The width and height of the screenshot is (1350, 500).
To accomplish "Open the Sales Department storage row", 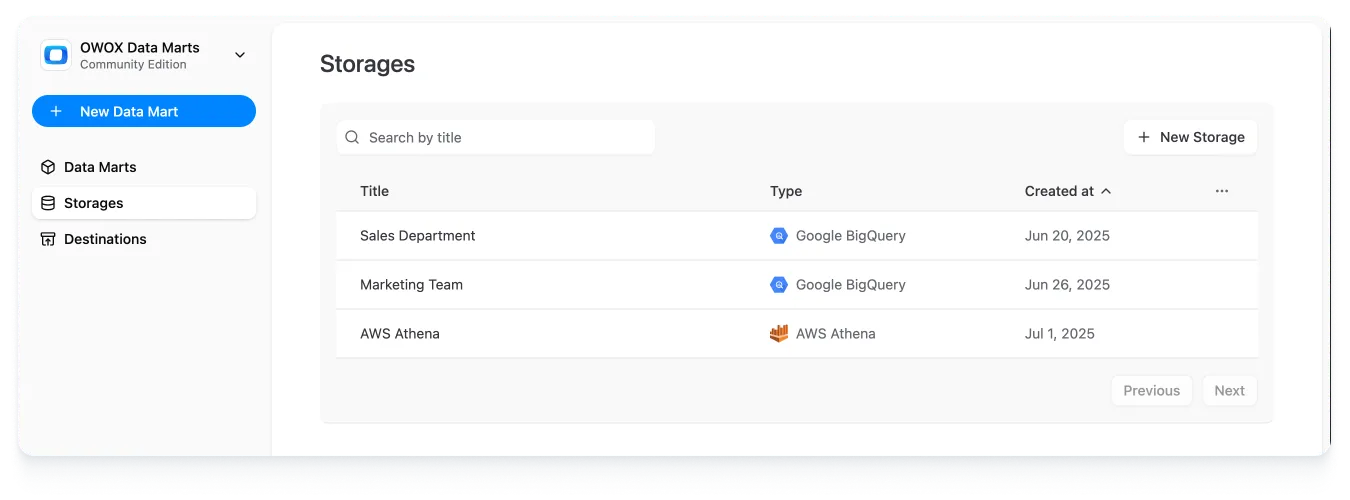I will pyautogui.click(x=418, y=236).
